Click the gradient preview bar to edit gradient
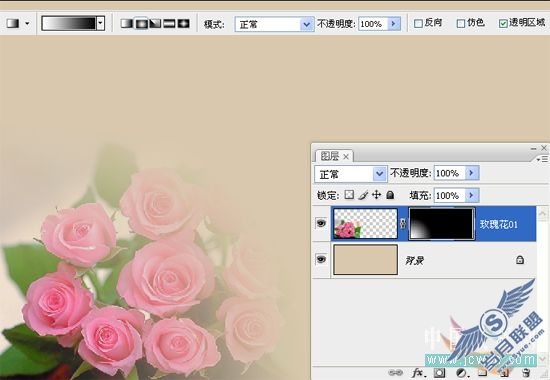This screenshot has height=380, width=550. 69,24
